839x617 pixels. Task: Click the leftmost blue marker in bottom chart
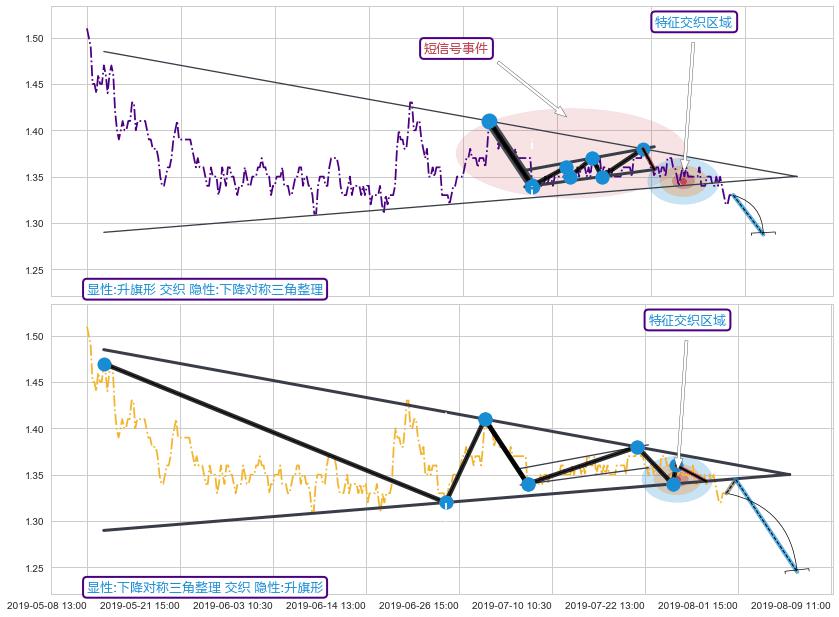click(104, 364)
